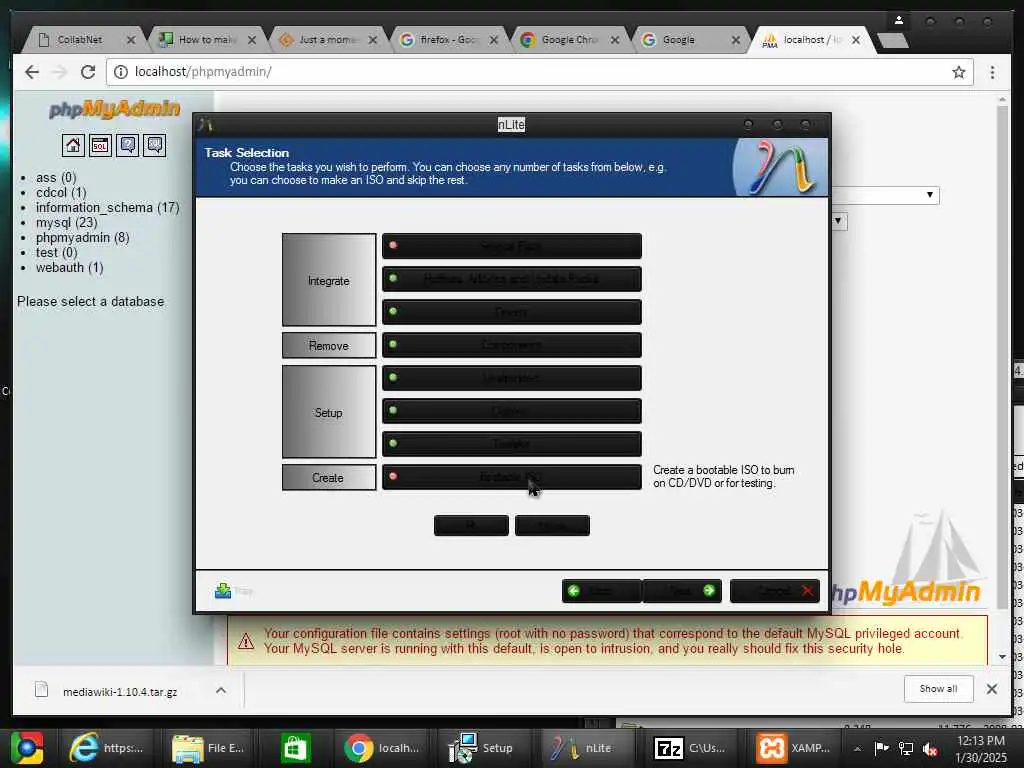Open the phpmyadmin database
This screenshot has height=768, width=1024.
82,238
